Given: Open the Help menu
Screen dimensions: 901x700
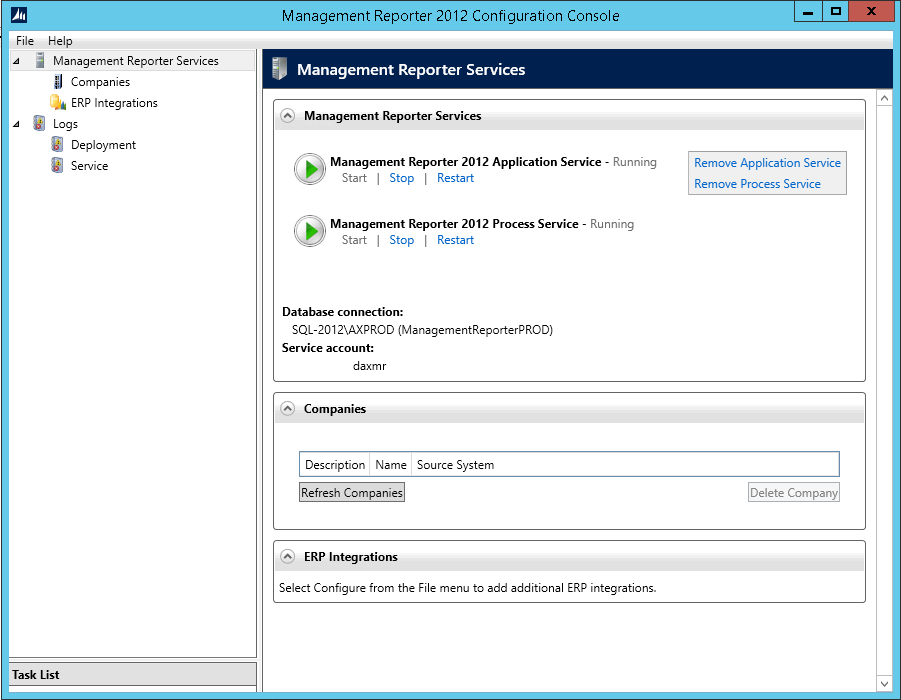Looking at the screenshot, I should 60,41.
